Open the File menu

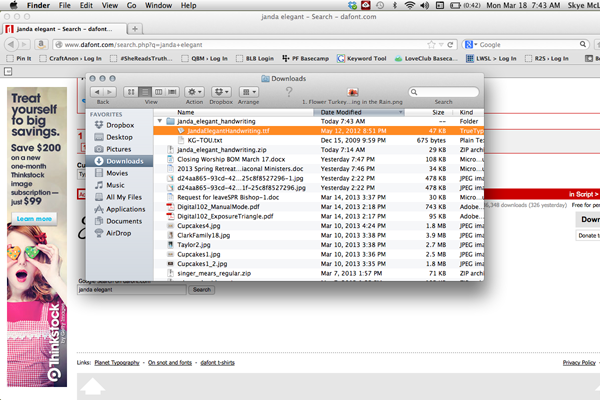coord(65,5)
